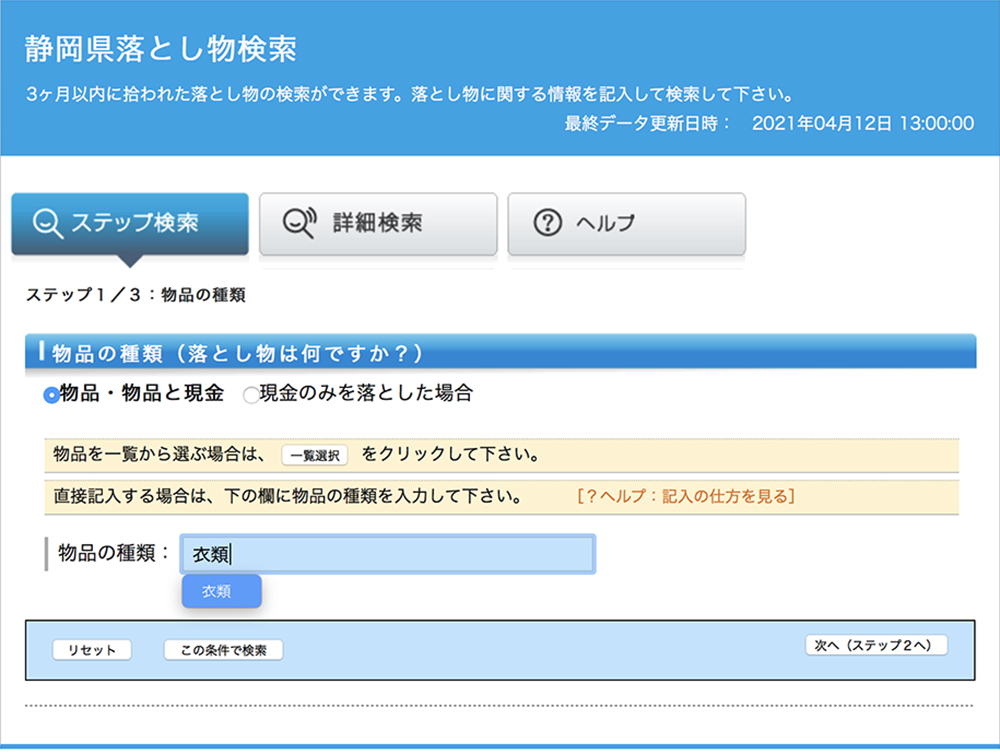Click the 一覧選択 button

(x=314, y=455)
